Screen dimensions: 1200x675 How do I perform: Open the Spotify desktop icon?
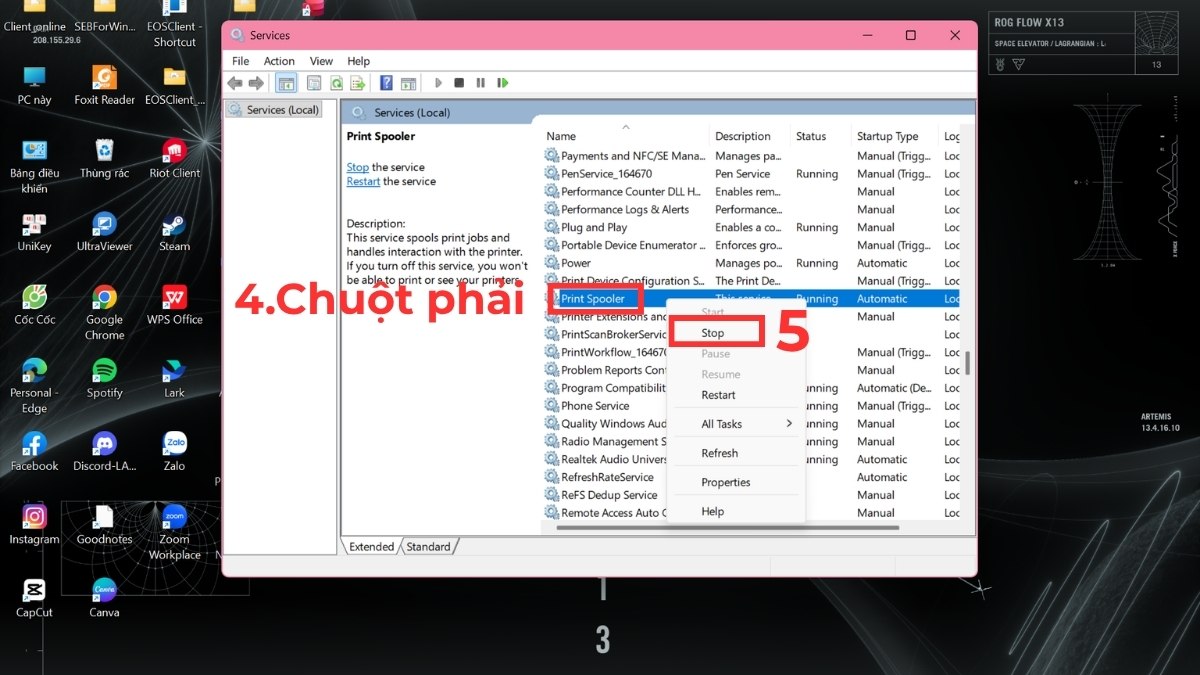tap(104, 376)
